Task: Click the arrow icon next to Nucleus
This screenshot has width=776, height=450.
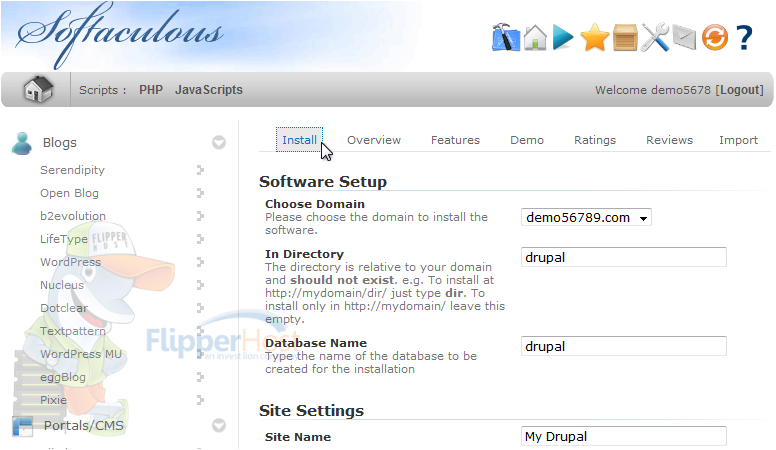Action: (200, 285)
